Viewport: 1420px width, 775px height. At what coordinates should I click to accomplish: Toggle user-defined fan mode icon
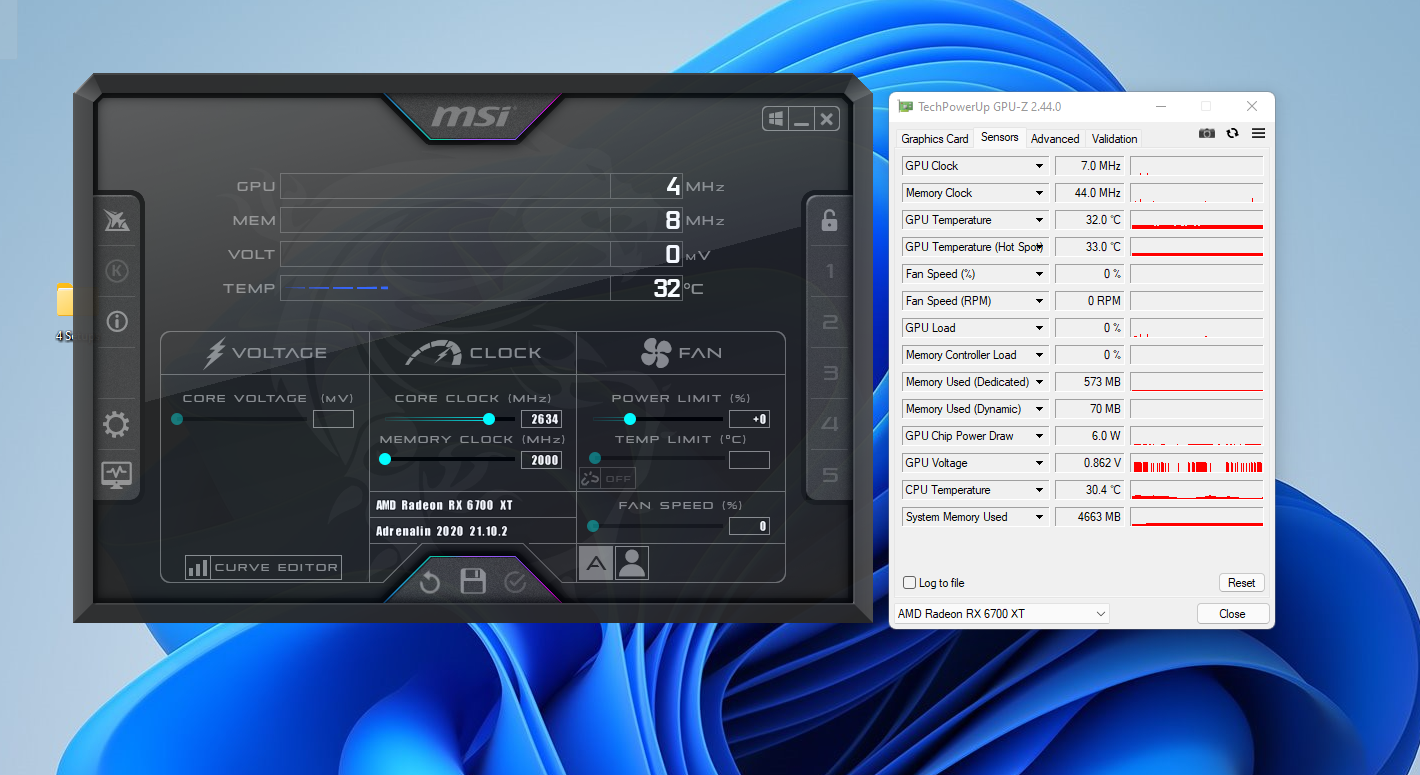pyautogui.click(x=631, y=563)
